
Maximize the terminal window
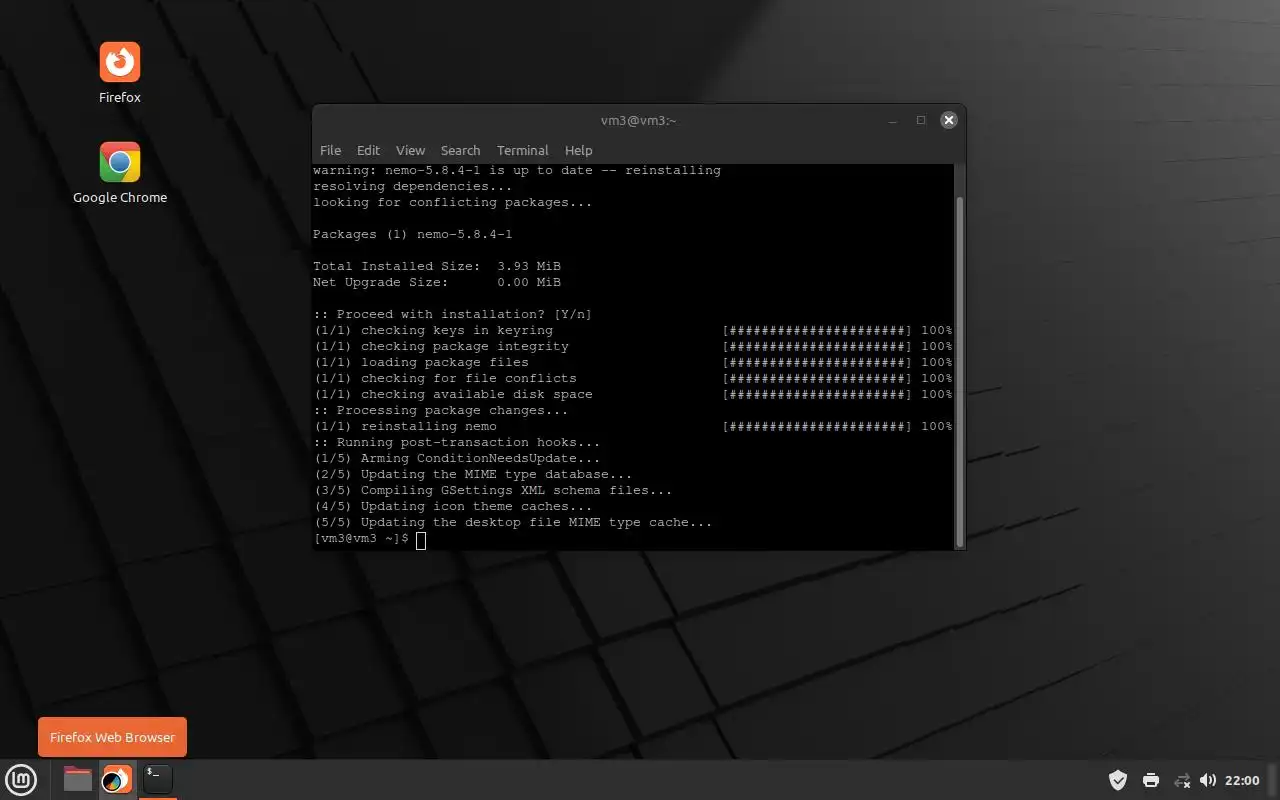pyautogui.click(x=921, y=120)
